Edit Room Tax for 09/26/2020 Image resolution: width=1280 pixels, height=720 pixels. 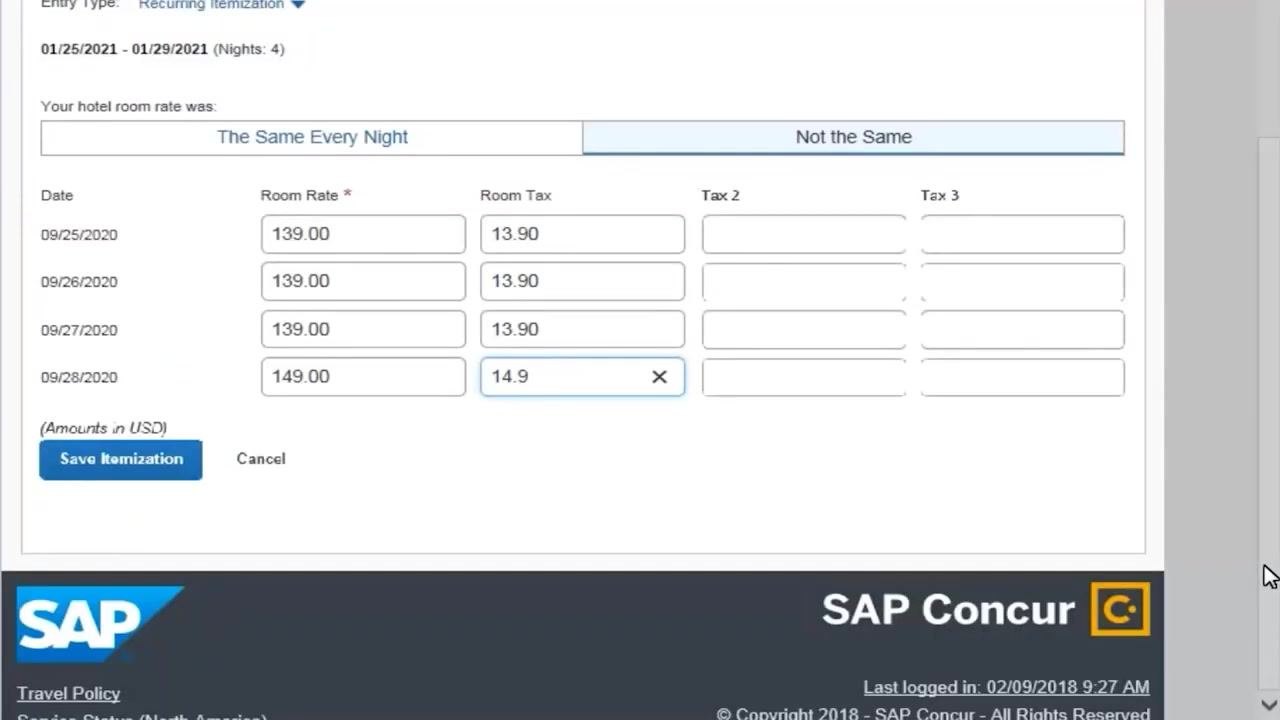pyautogui.click(x=582, y=281)
